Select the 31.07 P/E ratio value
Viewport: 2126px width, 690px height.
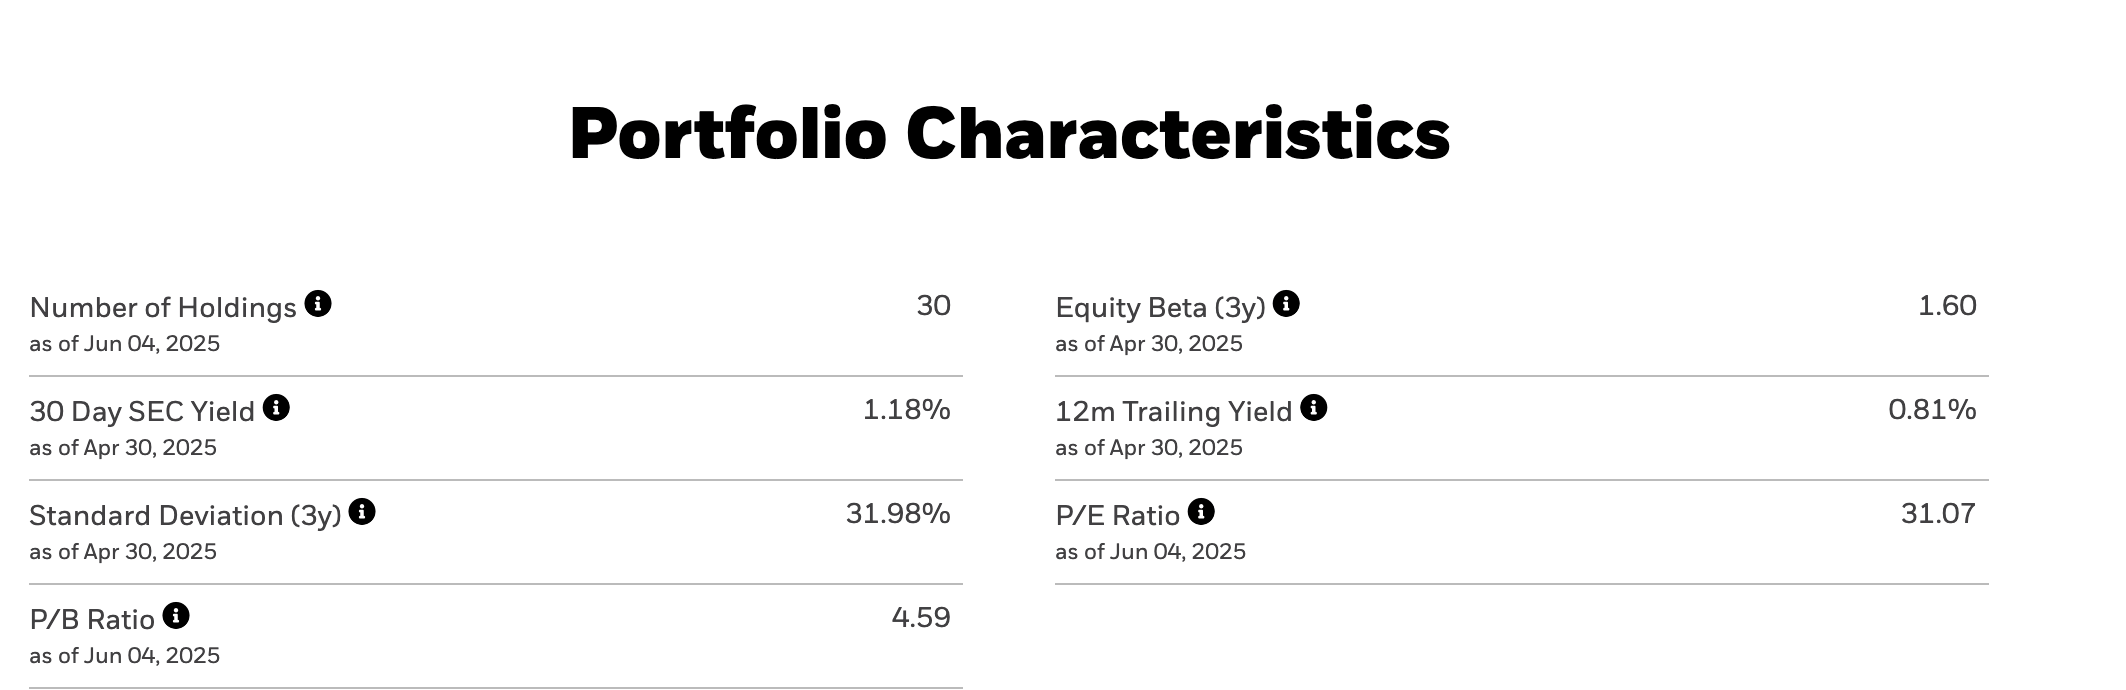pos(1937,513)
